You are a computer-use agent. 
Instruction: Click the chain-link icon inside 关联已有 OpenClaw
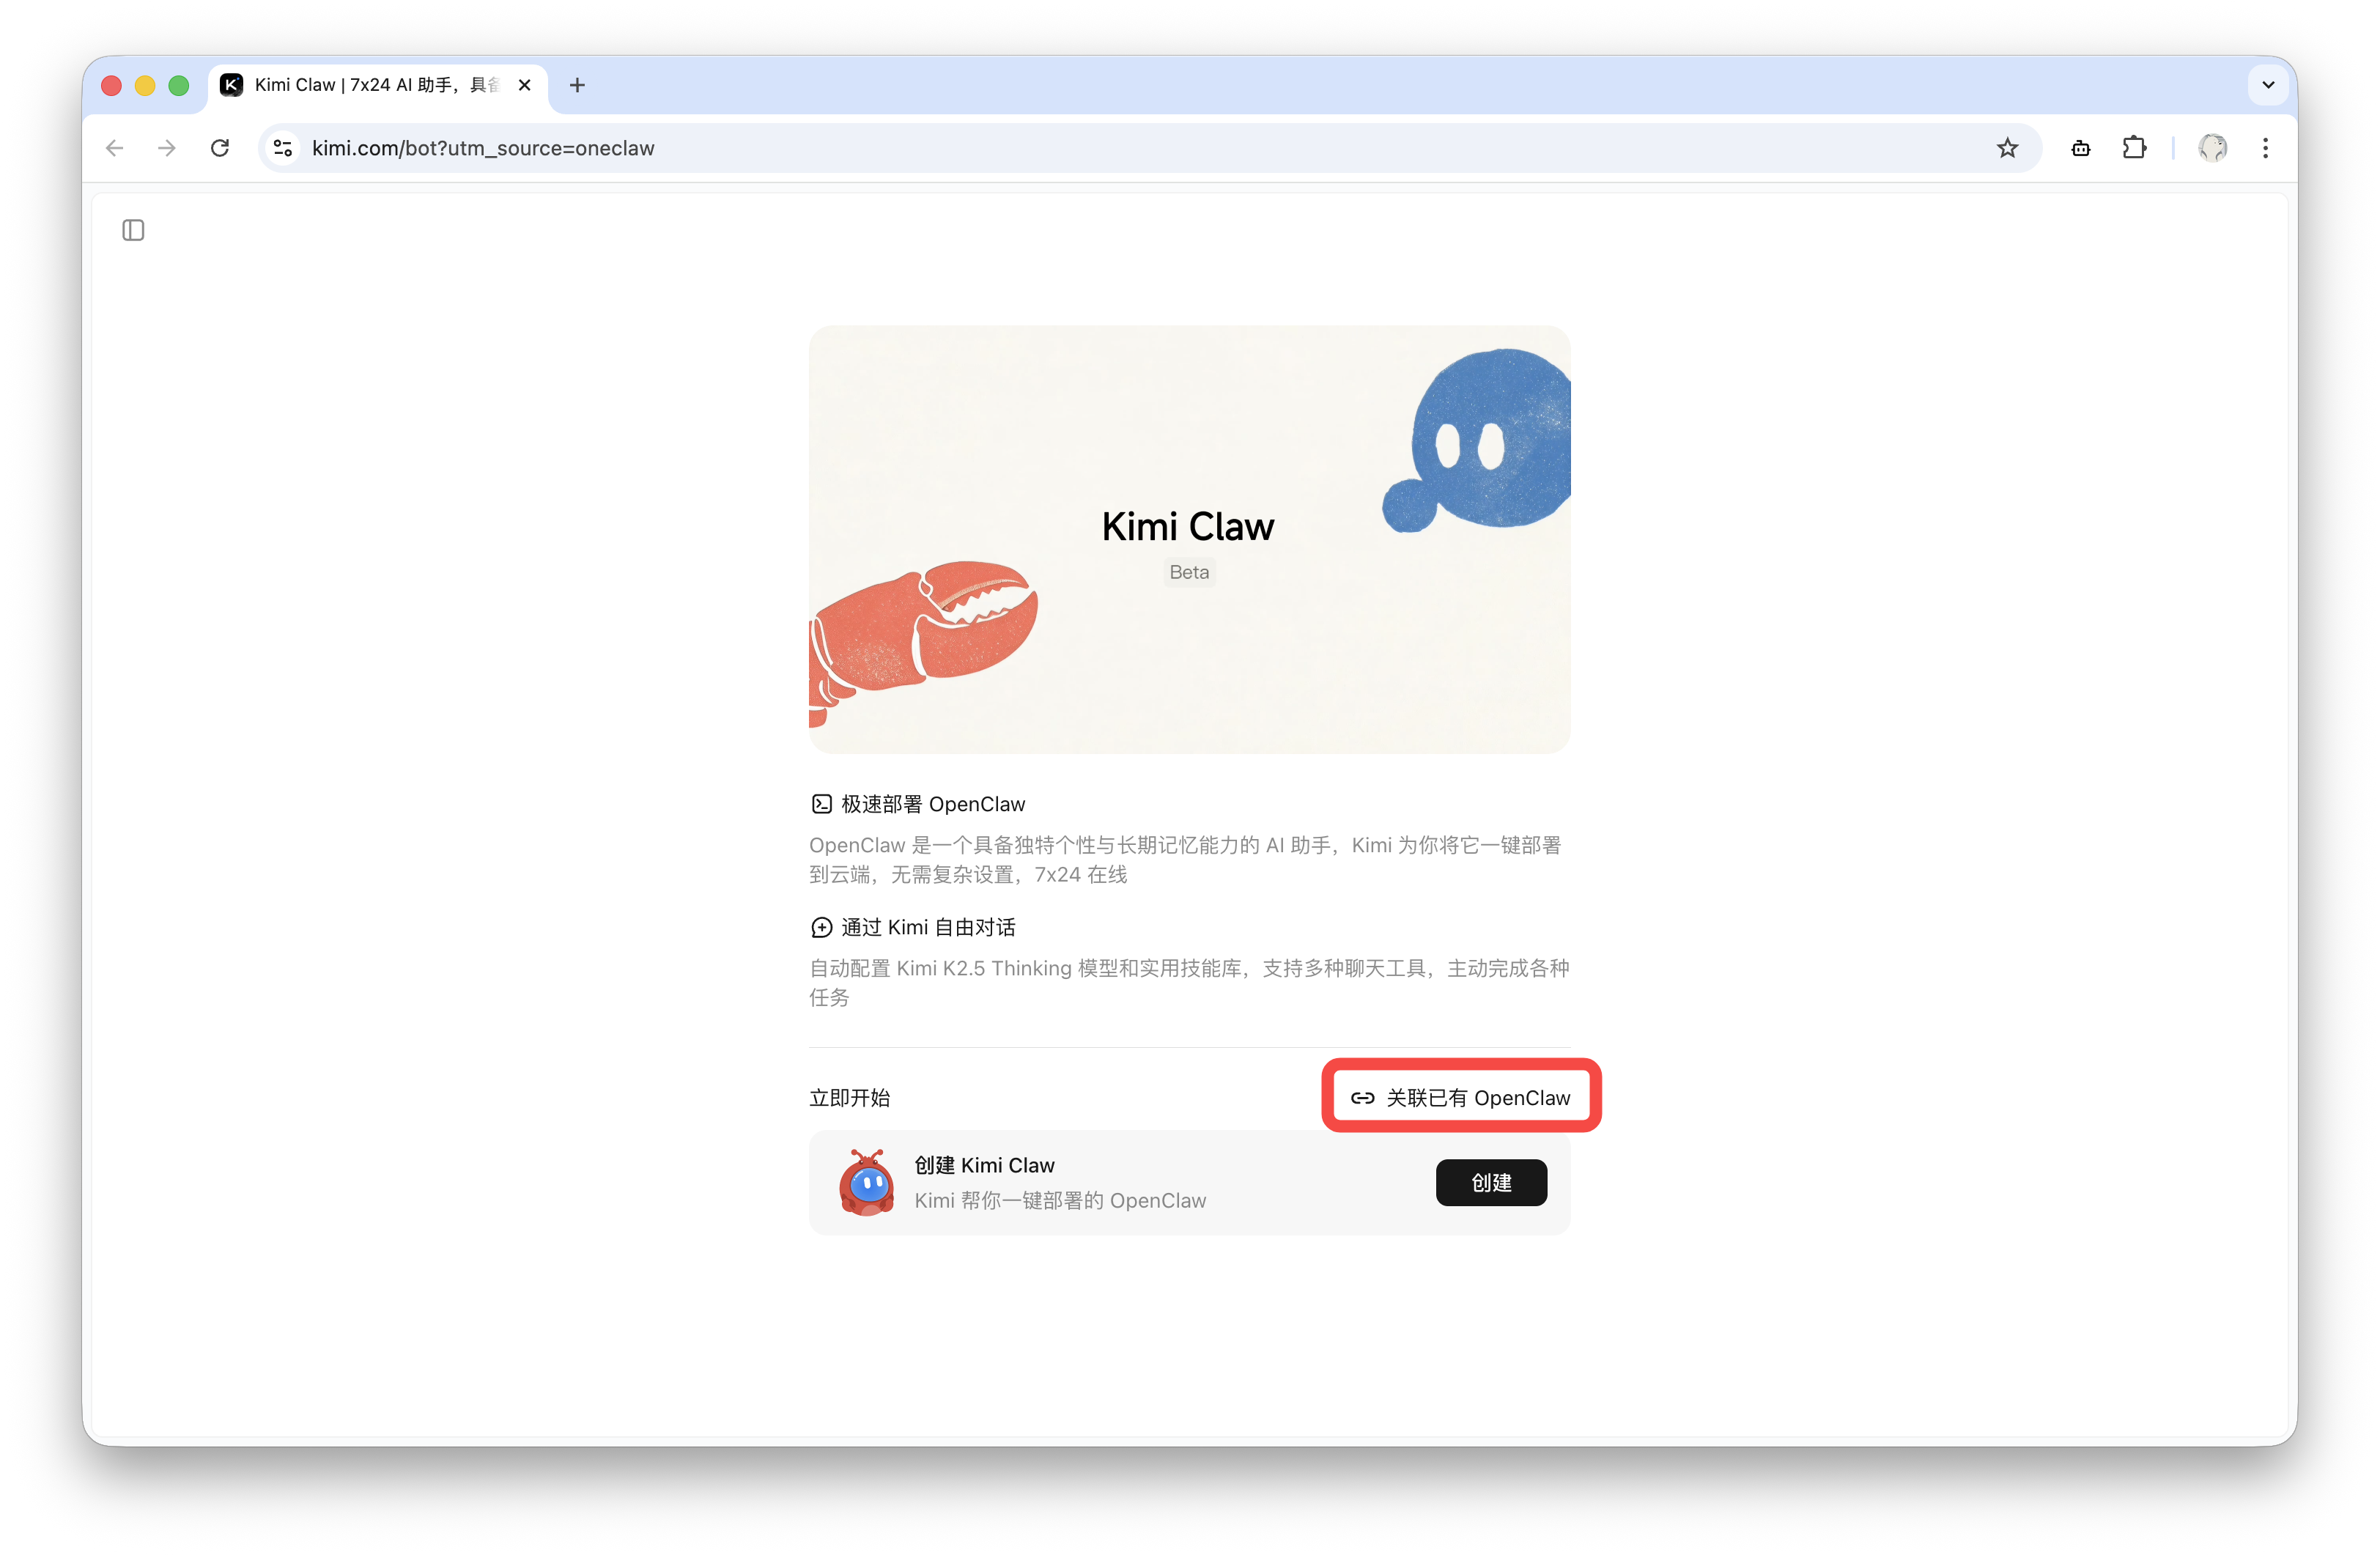1362,1097
